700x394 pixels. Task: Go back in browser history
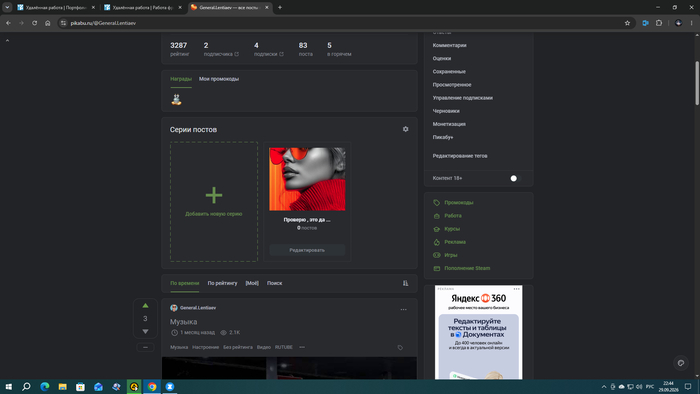pyautogui.click(x=8, y=23)
